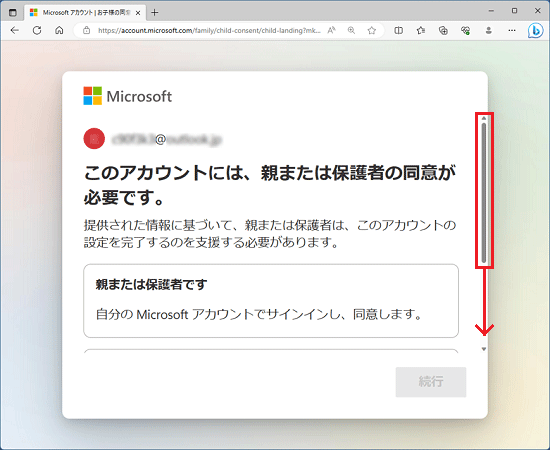Click text 自分の Microsoft アカウントでサインインし、同意します。
This screenshot has height=450, width=550.
tap(259, 314)
